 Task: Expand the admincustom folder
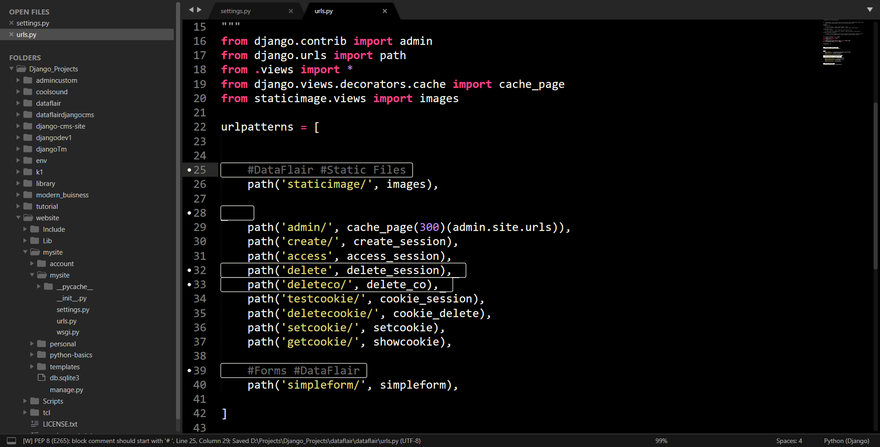[18, 80]
